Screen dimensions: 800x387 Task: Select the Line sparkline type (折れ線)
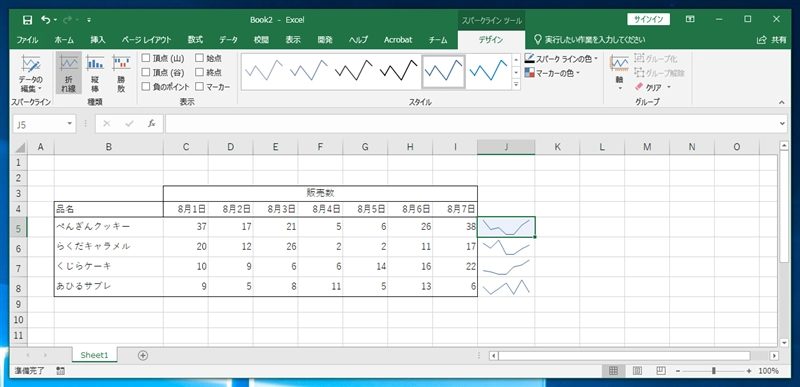68,73
